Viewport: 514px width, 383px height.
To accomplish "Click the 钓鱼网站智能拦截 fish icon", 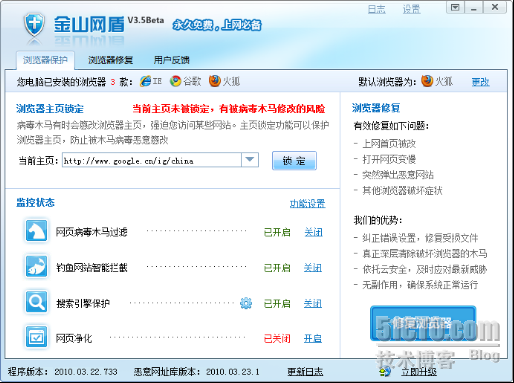I will 36,266.
